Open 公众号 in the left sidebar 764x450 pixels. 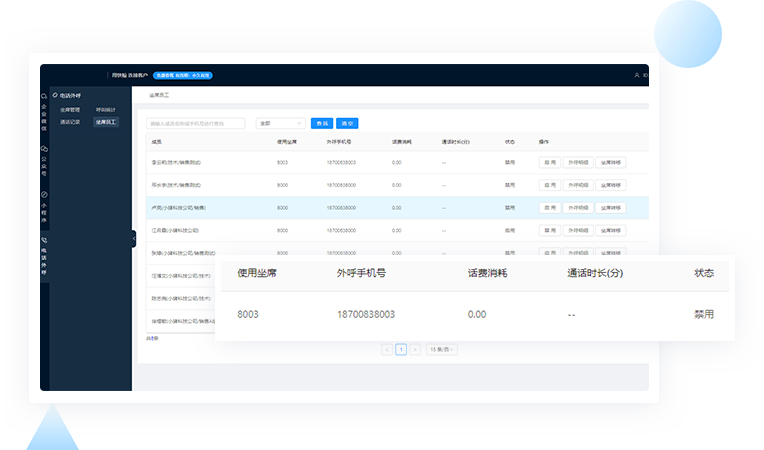(x=44, y=158)
